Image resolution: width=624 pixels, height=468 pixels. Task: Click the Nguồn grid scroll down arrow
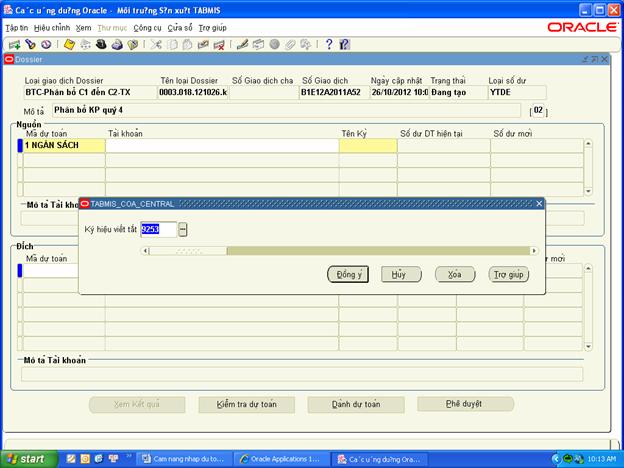tap(588, 191)
